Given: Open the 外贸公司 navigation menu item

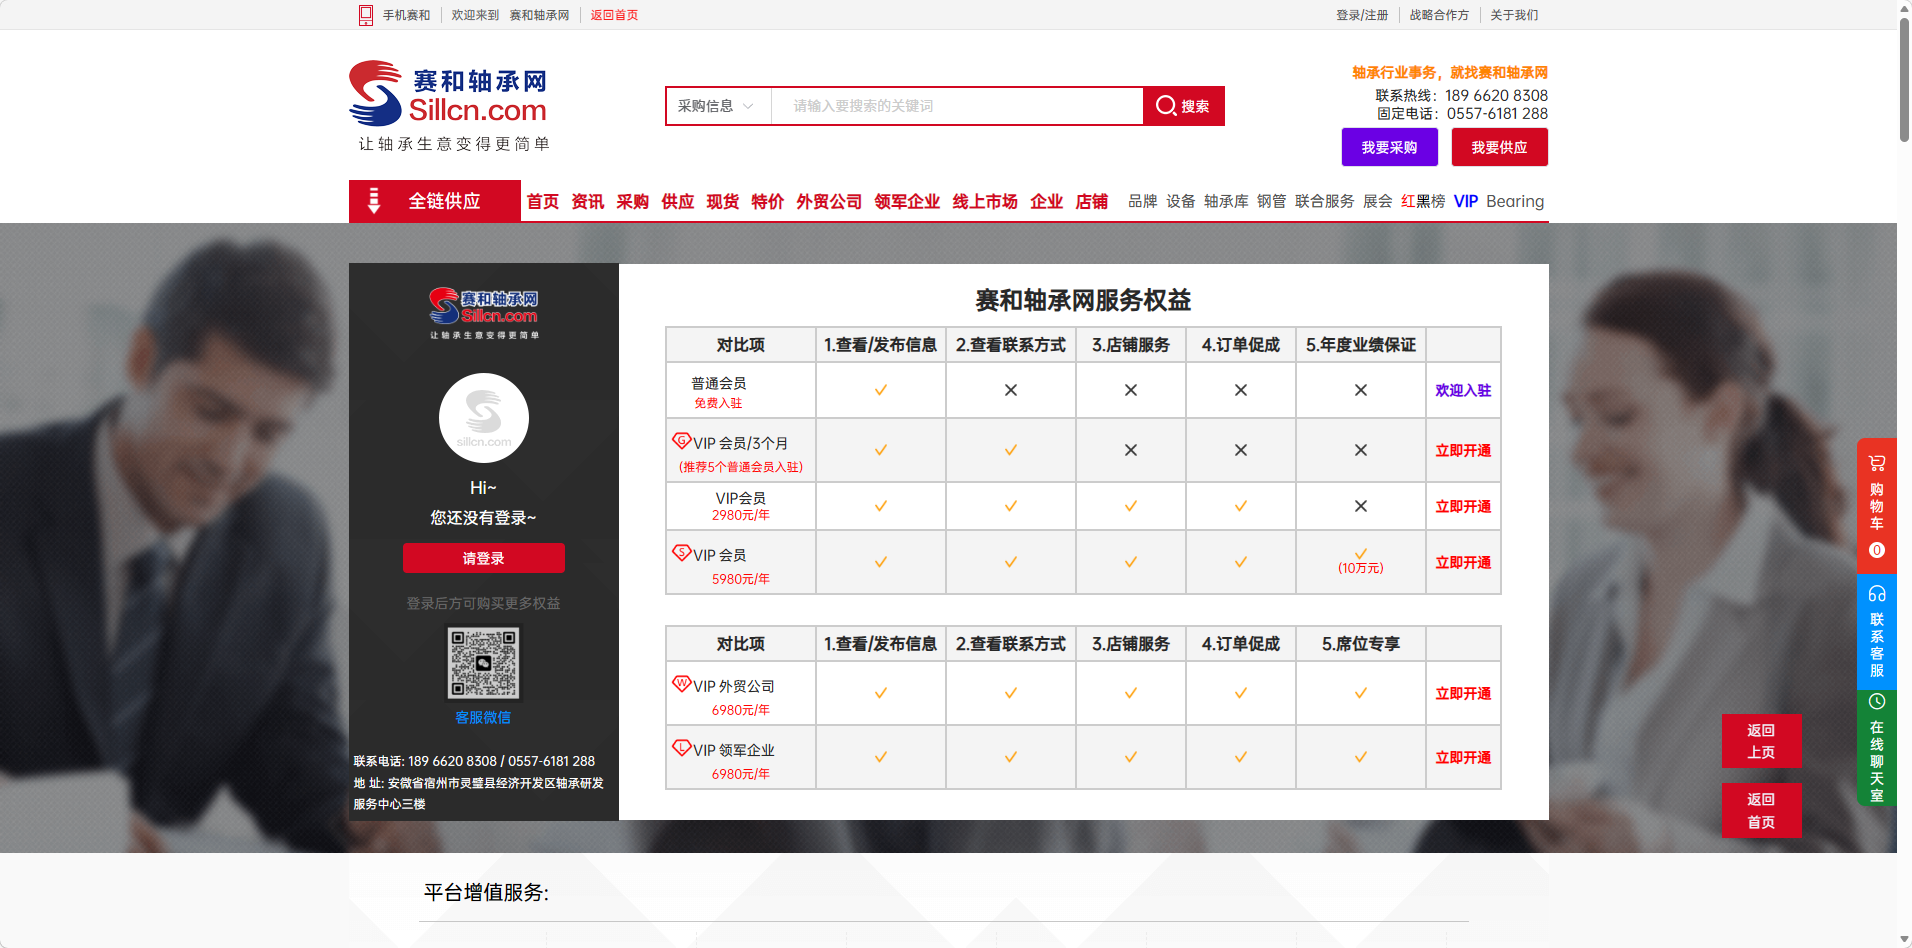Looking at the screenshot, I should coord(829,202).
